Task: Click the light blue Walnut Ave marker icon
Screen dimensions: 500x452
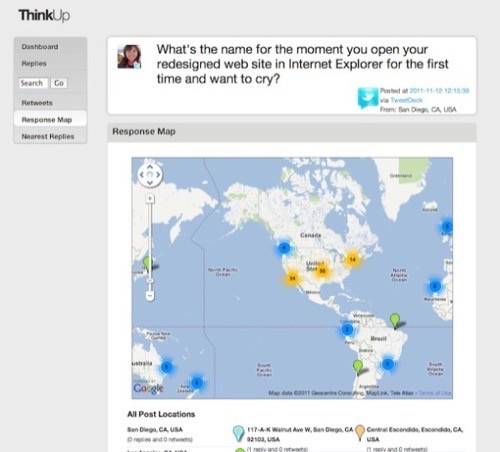Action: click(x=238, y=434)
